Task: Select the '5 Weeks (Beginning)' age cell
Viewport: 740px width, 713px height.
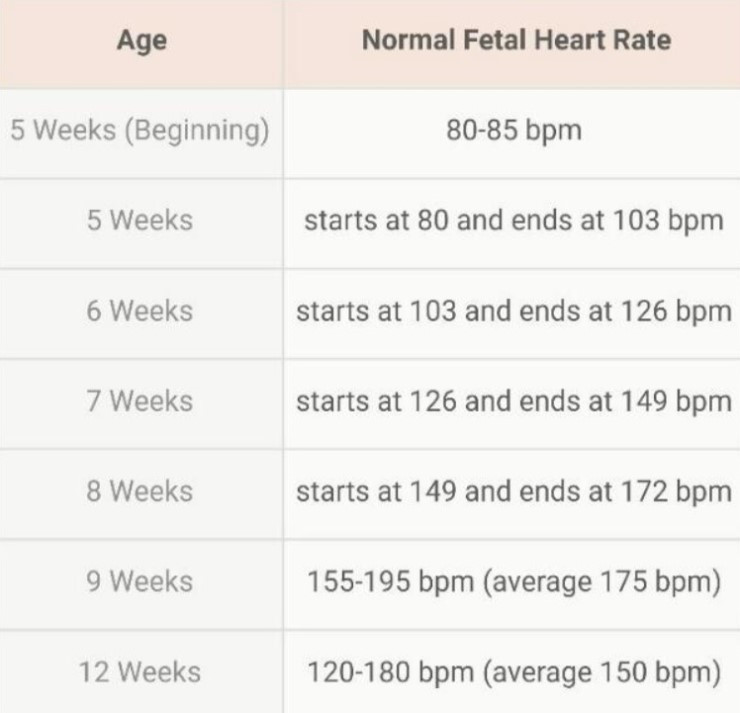Action: click(140, 131)
